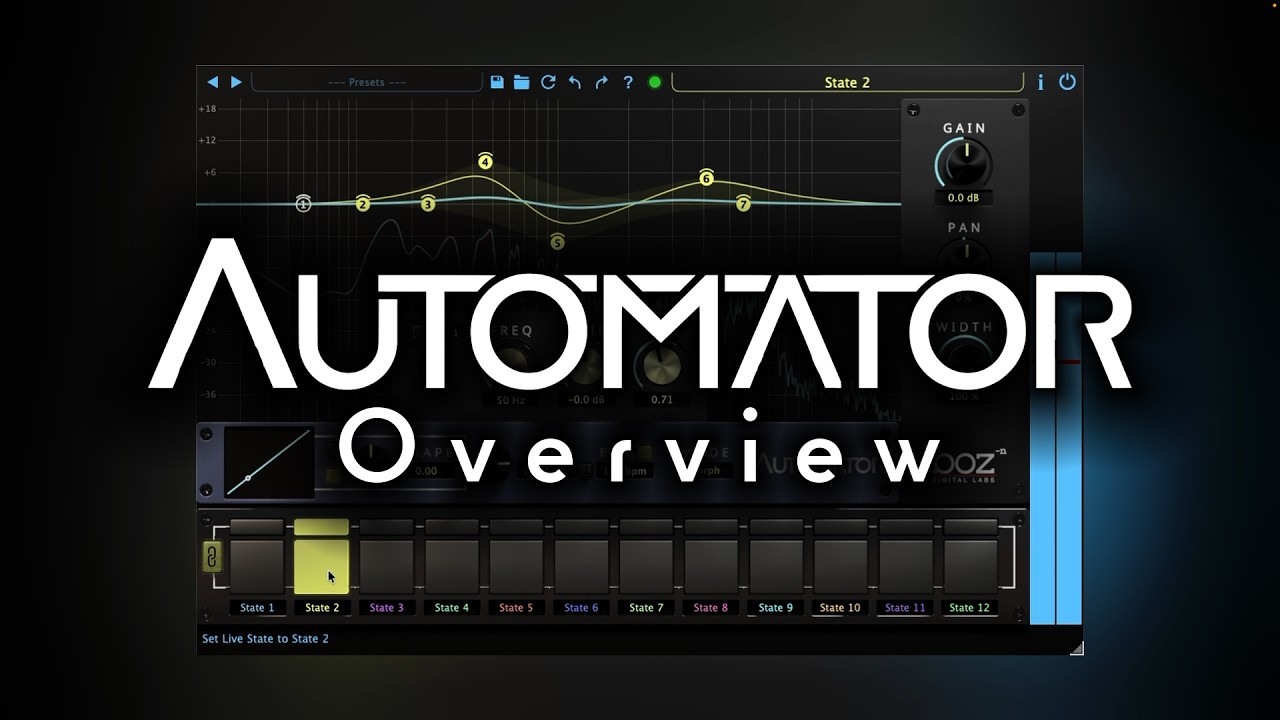The image size is (1280, 720).
Task: Toggle small button above State 6 pad
Action: pos(581,527)
